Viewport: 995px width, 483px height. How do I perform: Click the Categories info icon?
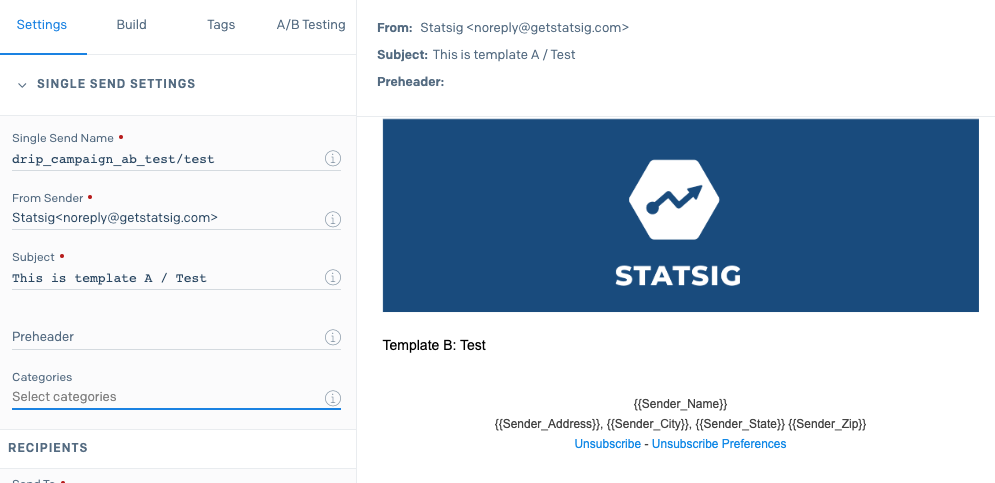click(x=333, y=398)
